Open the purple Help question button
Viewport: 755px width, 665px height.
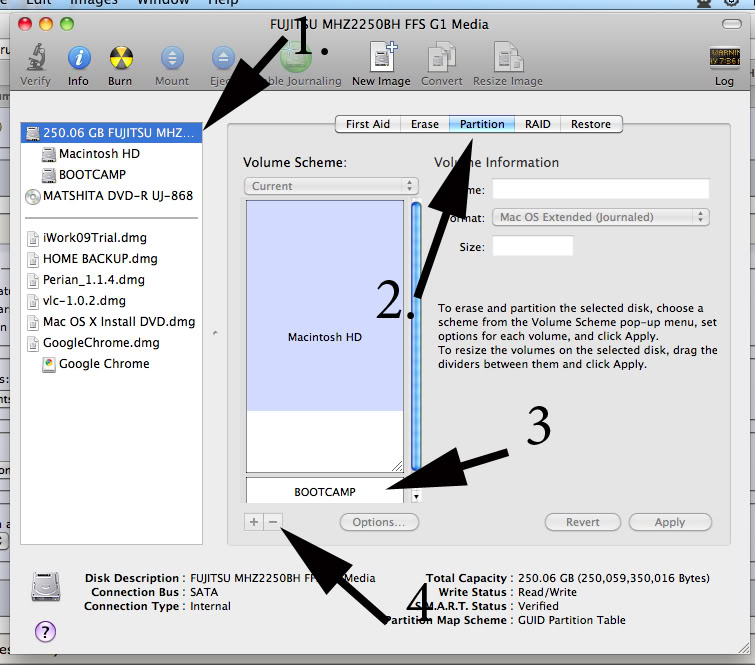[x=45, y=632]
